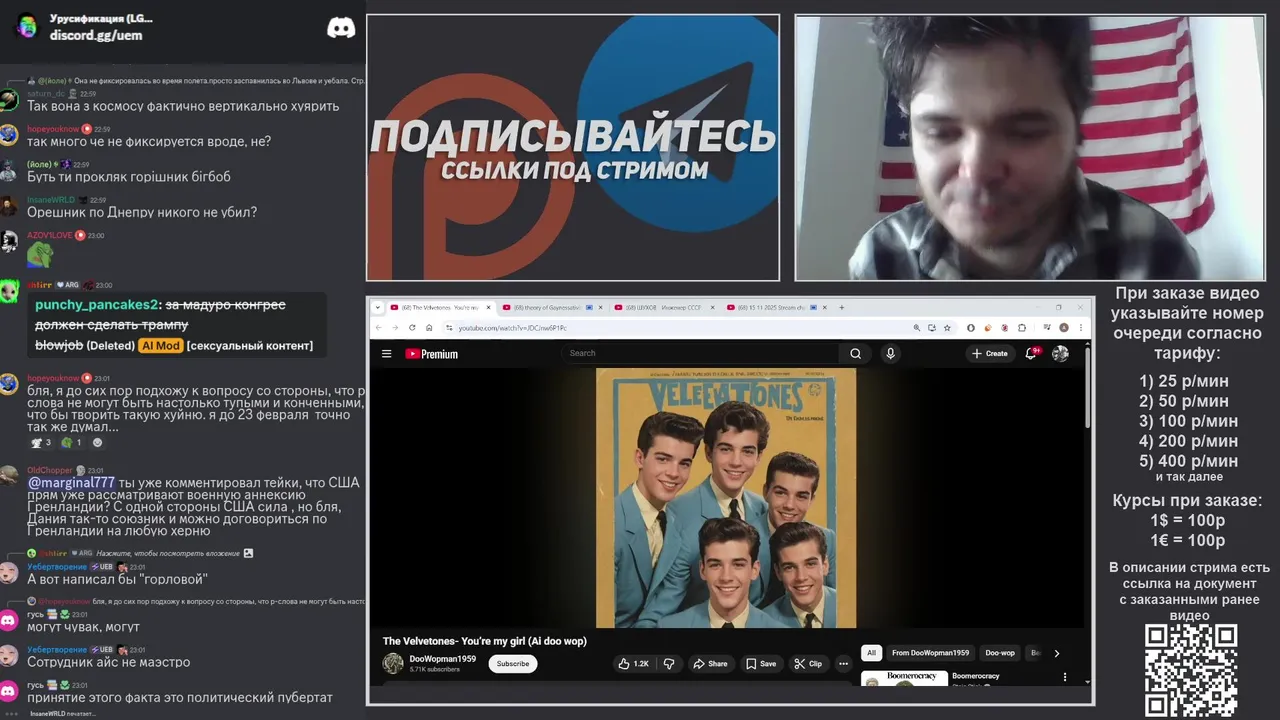
Task: Click the discord.gg/uem invite text
Action: point(96,35)
